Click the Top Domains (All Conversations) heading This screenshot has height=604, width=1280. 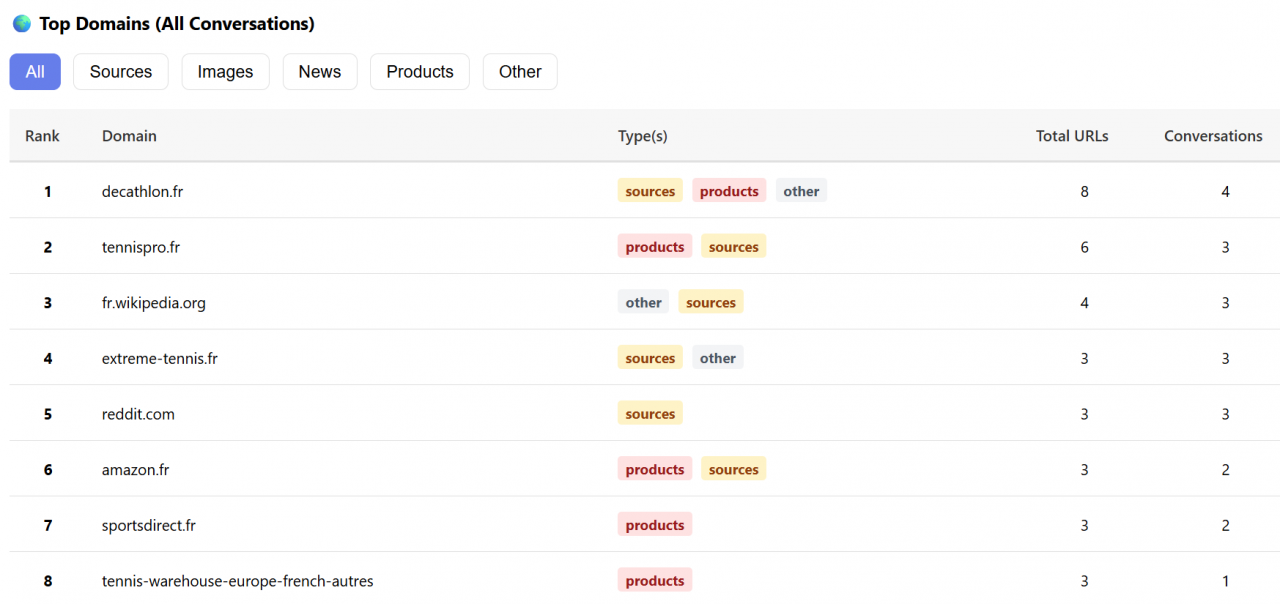[x=177, y=23]
